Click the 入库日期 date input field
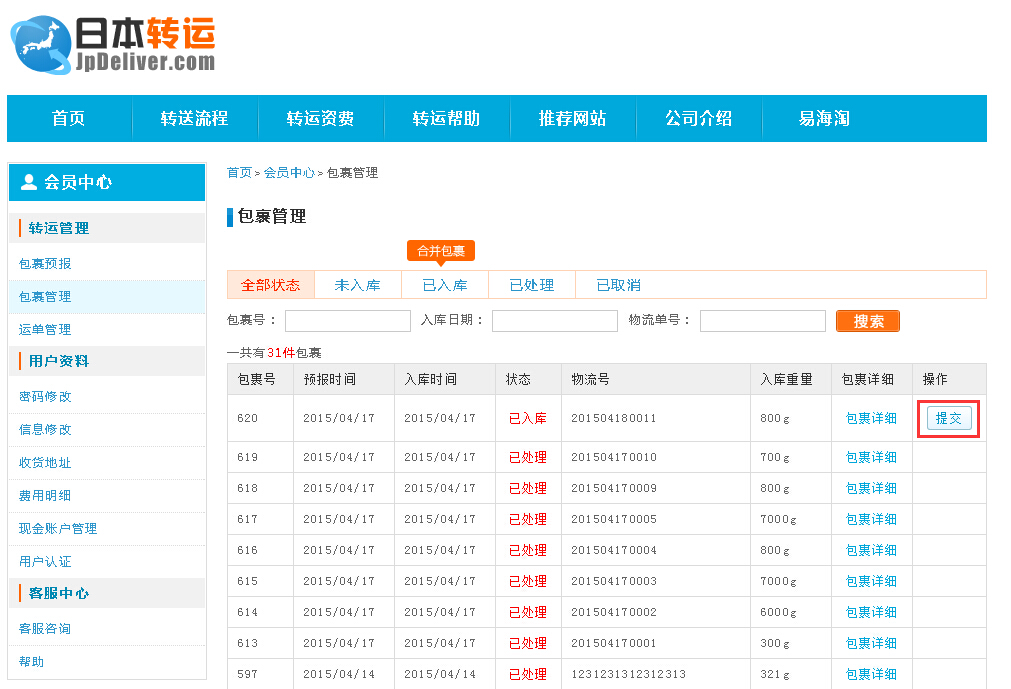This screenshot has height=689, width=1011. coord(554,320)
